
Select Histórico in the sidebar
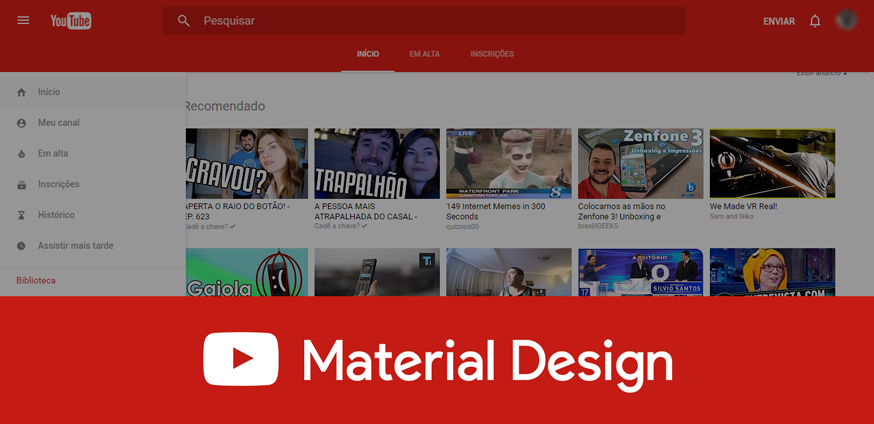pos(93,215)
